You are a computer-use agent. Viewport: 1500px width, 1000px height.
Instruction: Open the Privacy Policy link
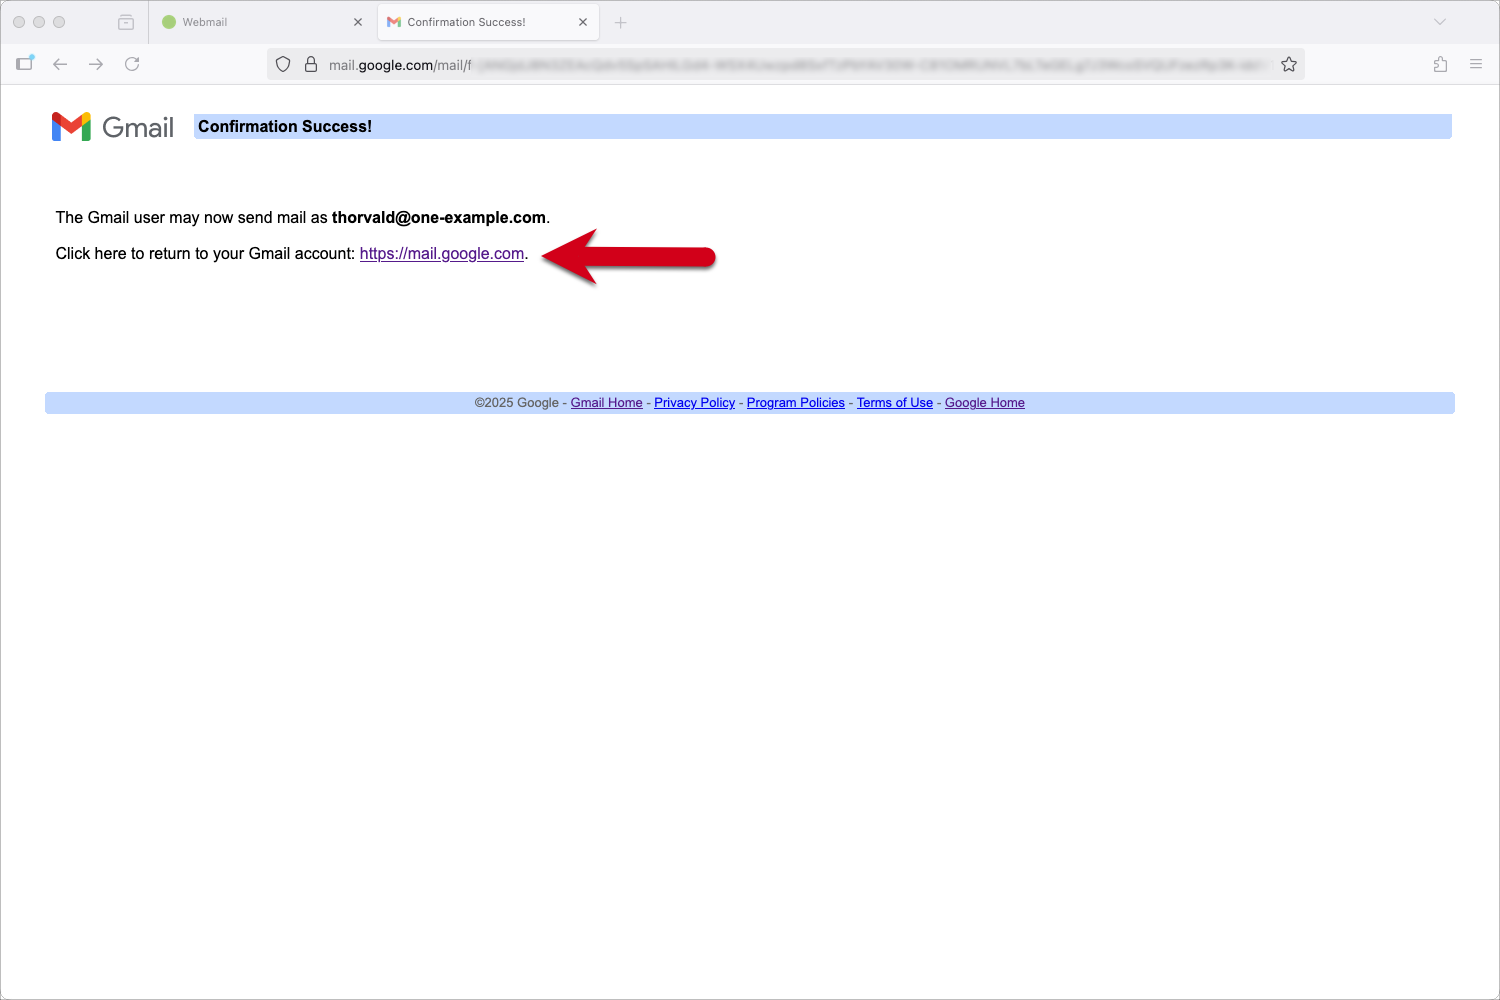tap(694, 402)
